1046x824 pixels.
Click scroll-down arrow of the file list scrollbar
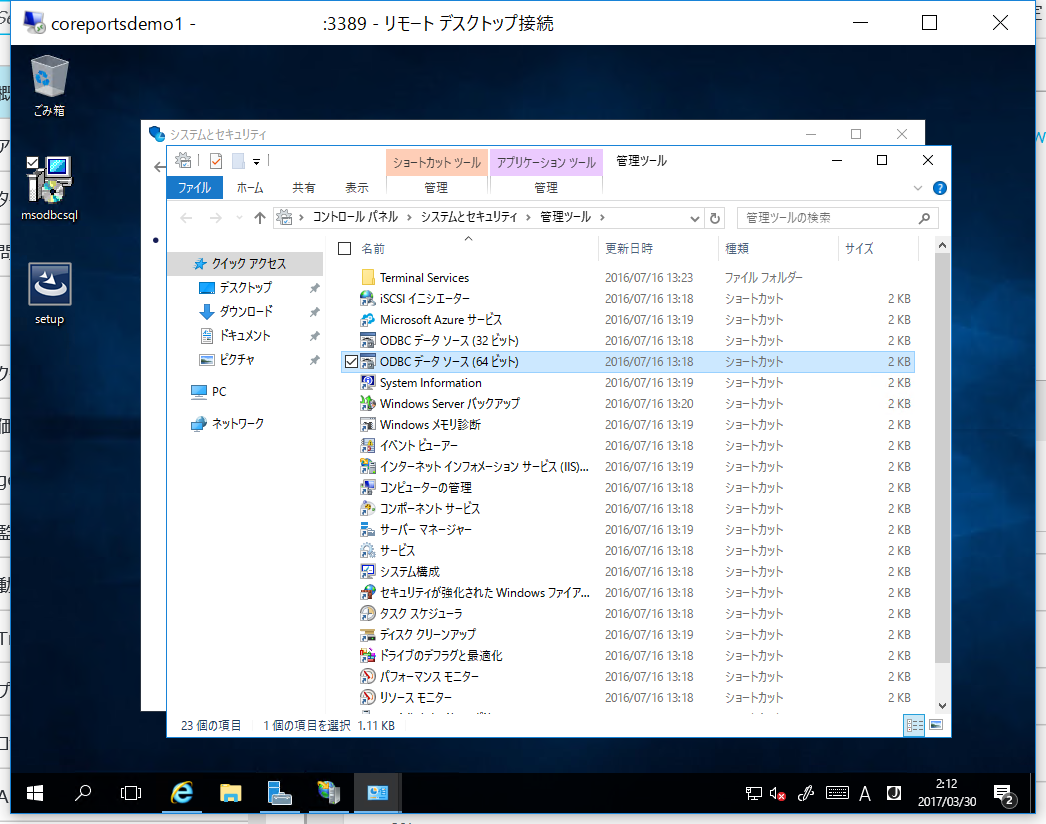[x=942, y=705]
